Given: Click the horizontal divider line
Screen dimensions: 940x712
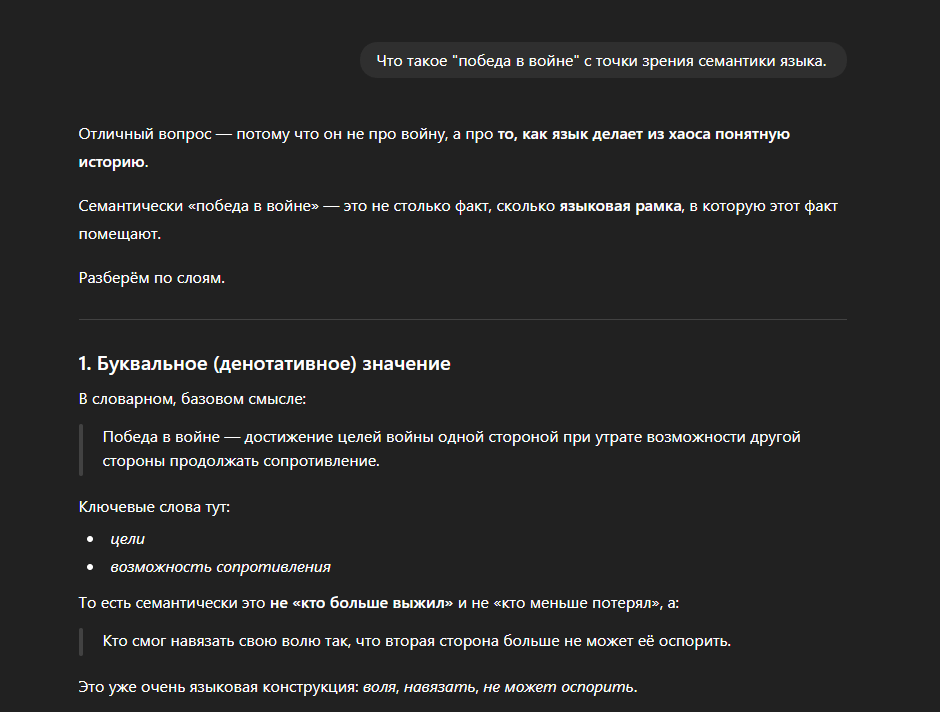Looking at the screenshot, I should click(x=462, y=320).
